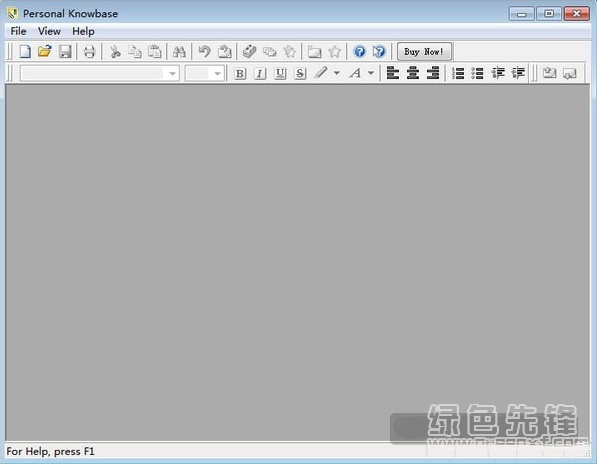597x464 pixels.
Task: Apply a bulleted list
Action: [x=478, y=73]
